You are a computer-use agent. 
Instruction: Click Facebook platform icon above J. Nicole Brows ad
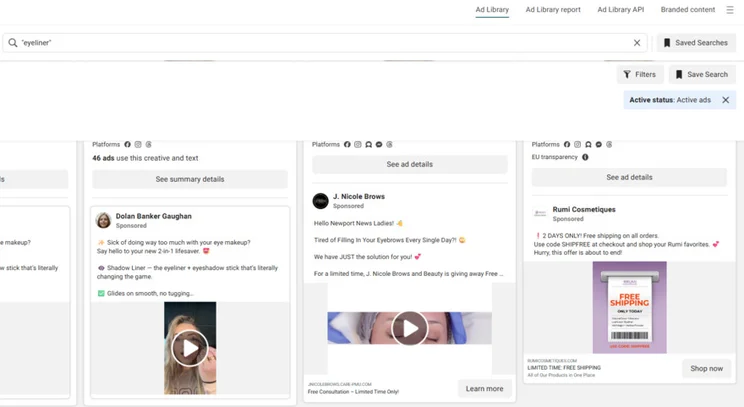point(347,144)
